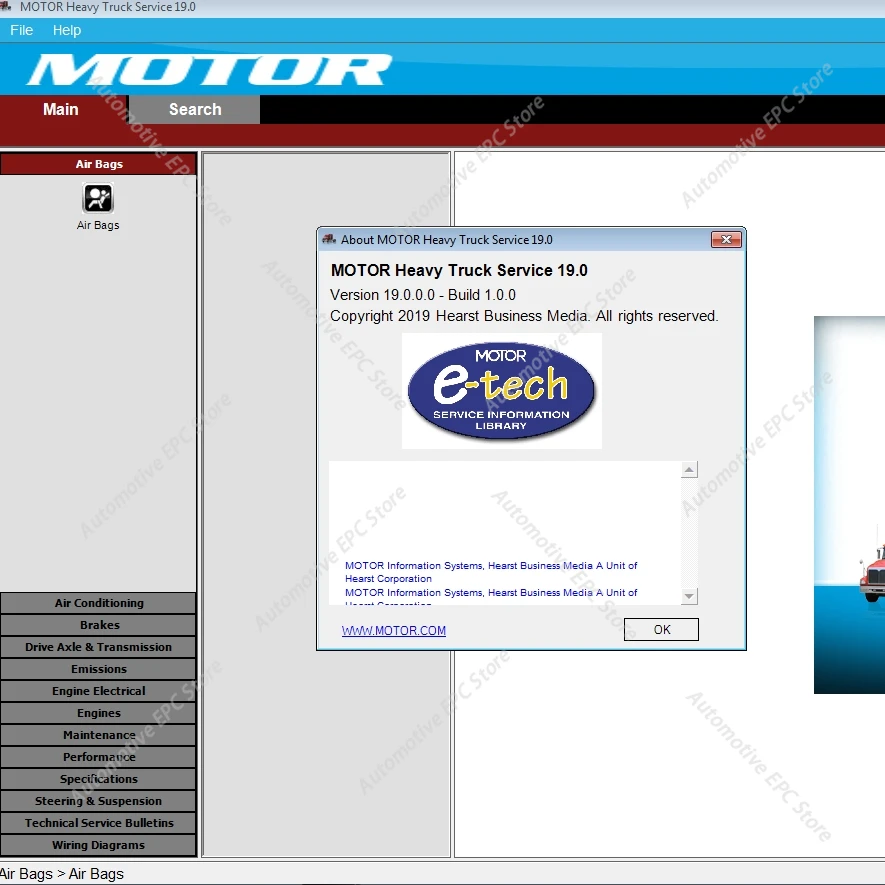
Task: Open the Help menu
Action: click(x=67, y=30)
